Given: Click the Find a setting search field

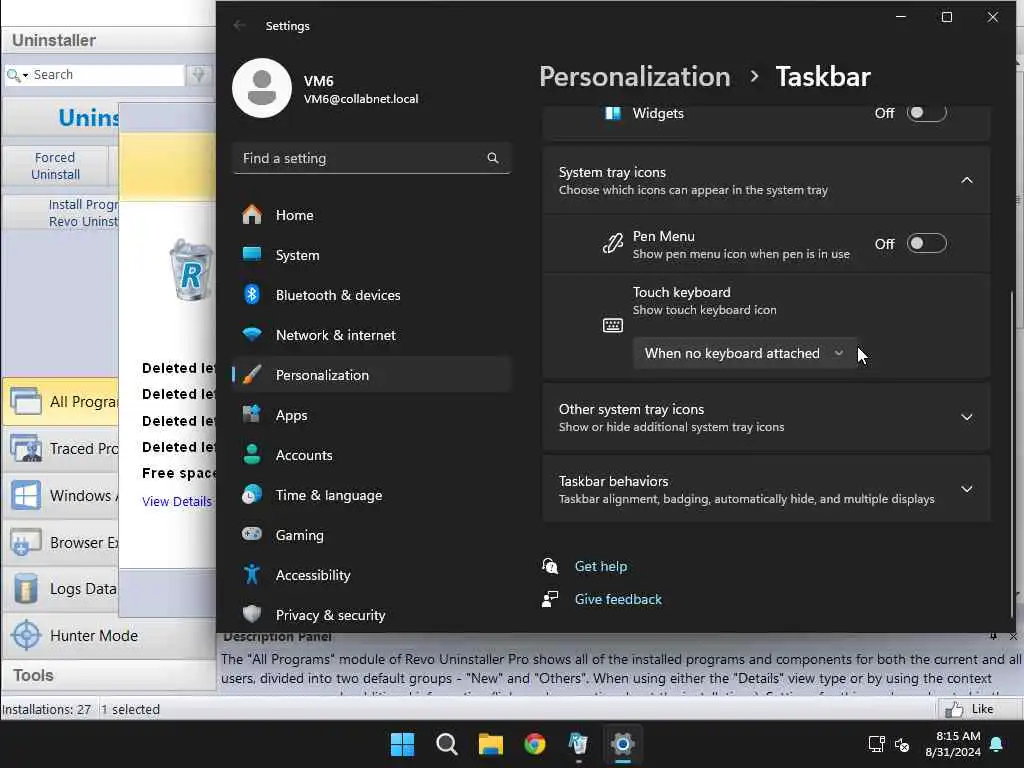Looking at the screenshot, I should coord(371,158).
